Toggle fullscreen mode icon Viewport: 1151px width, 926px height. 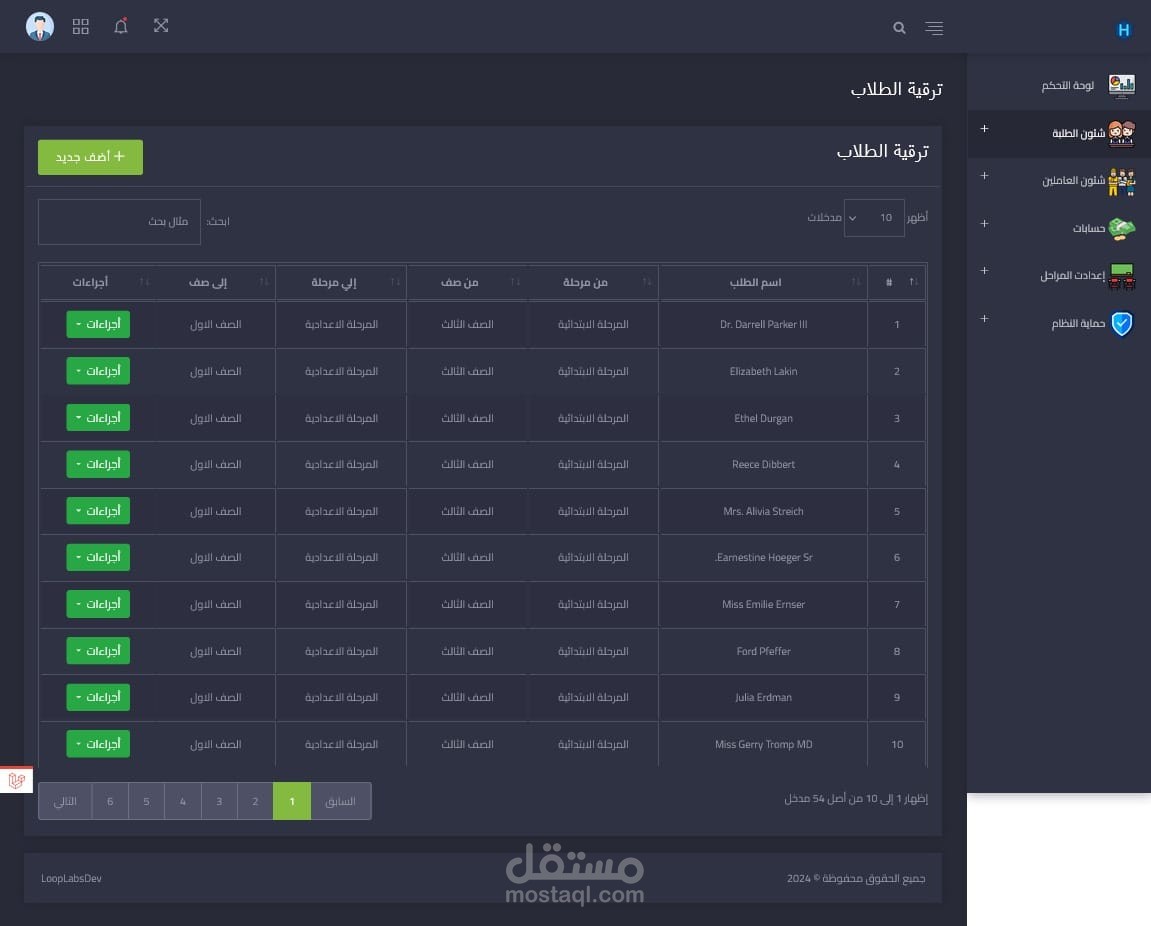point(161,26)
